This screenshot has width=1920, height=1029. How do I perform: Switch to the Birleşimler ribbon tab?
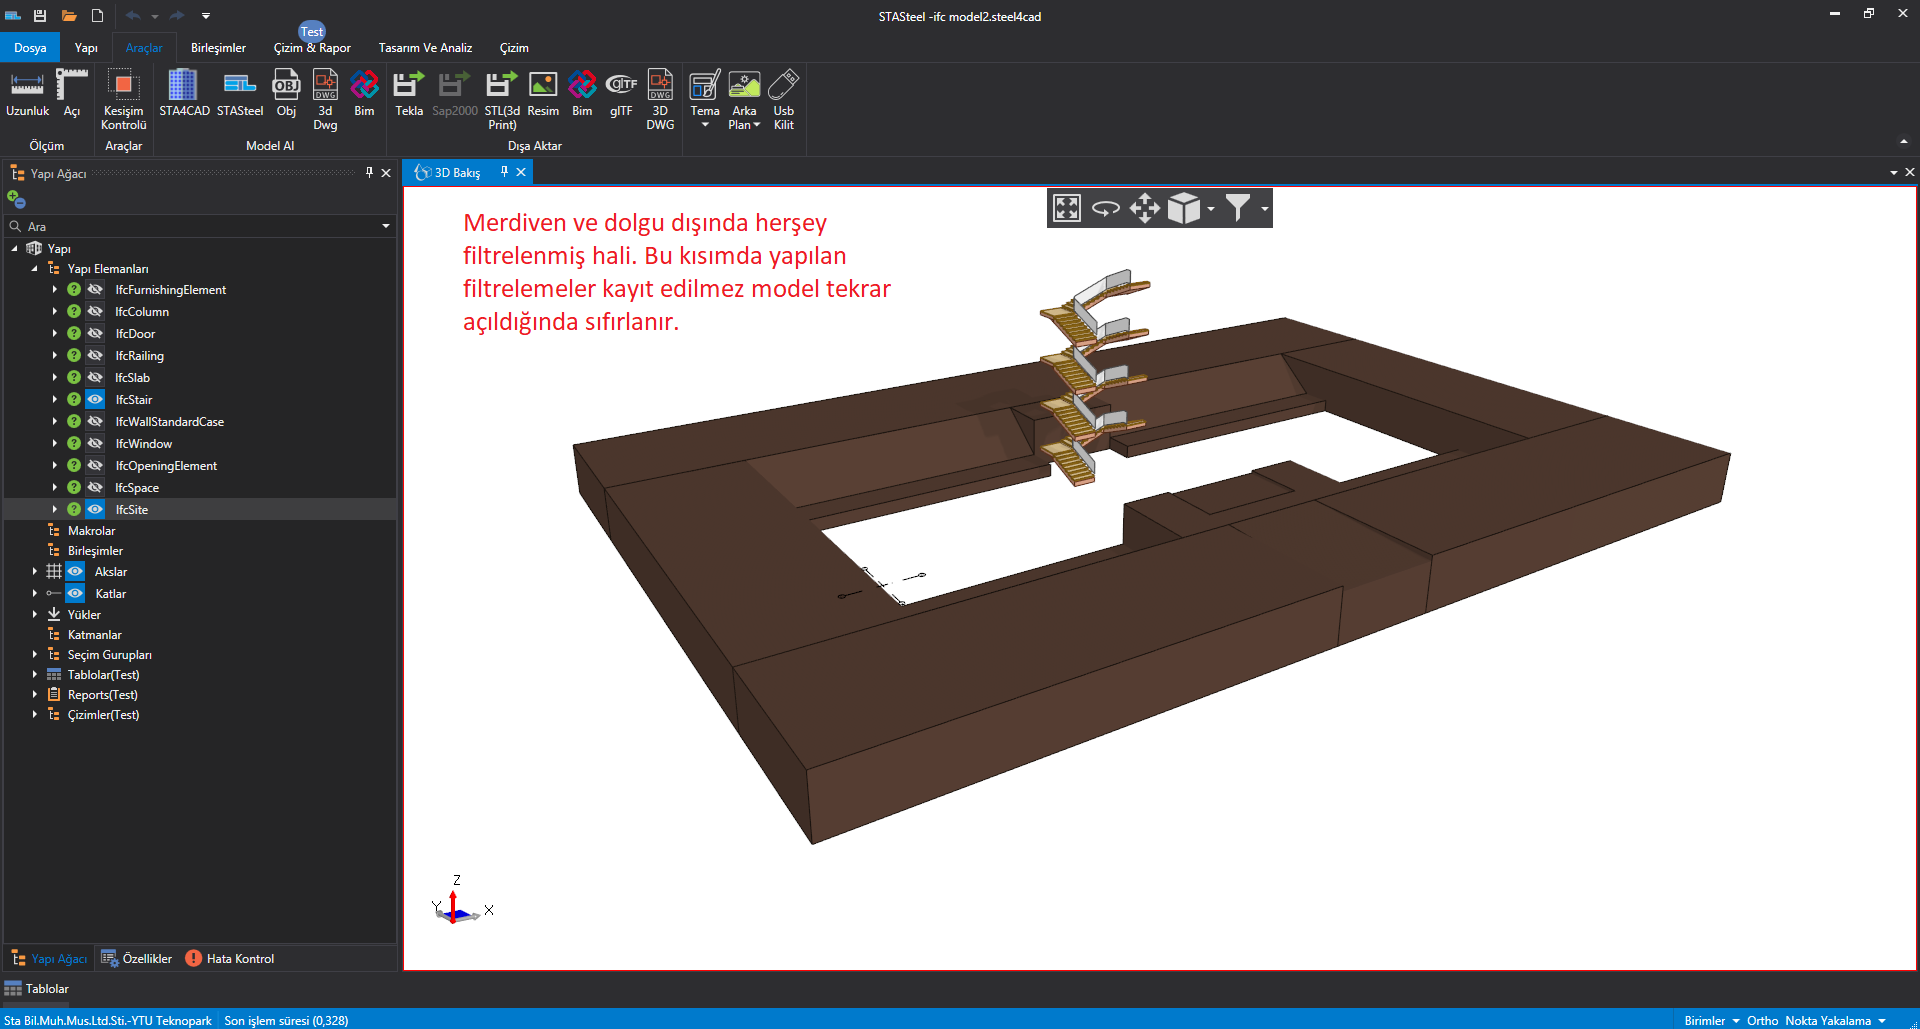(x=218, y=48)
